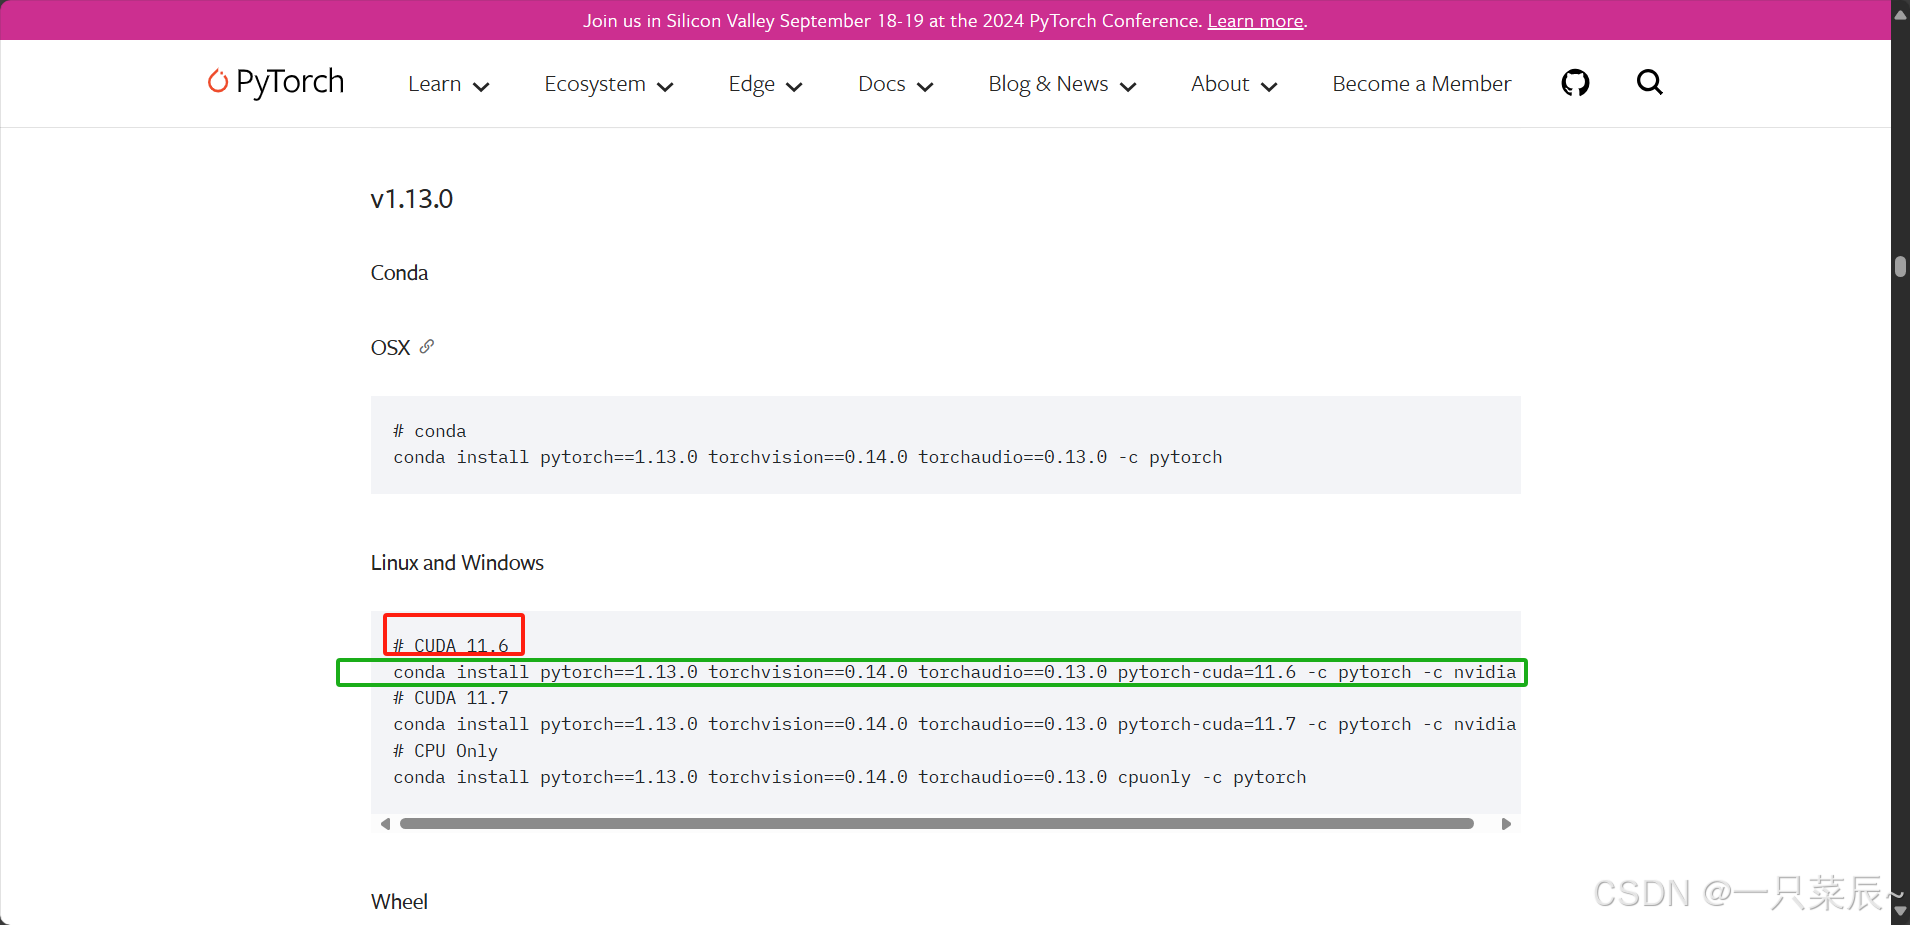Expand the About menu chevron

pos(1269,87)
